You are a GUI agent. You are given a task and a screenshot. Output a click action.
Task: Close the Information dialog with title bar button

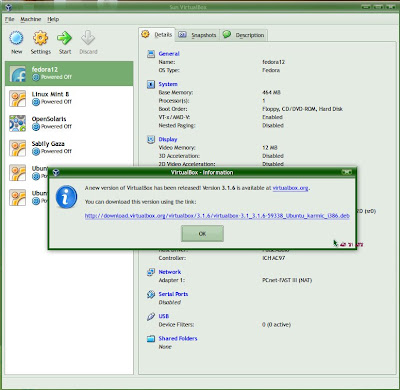click(347, 172)
